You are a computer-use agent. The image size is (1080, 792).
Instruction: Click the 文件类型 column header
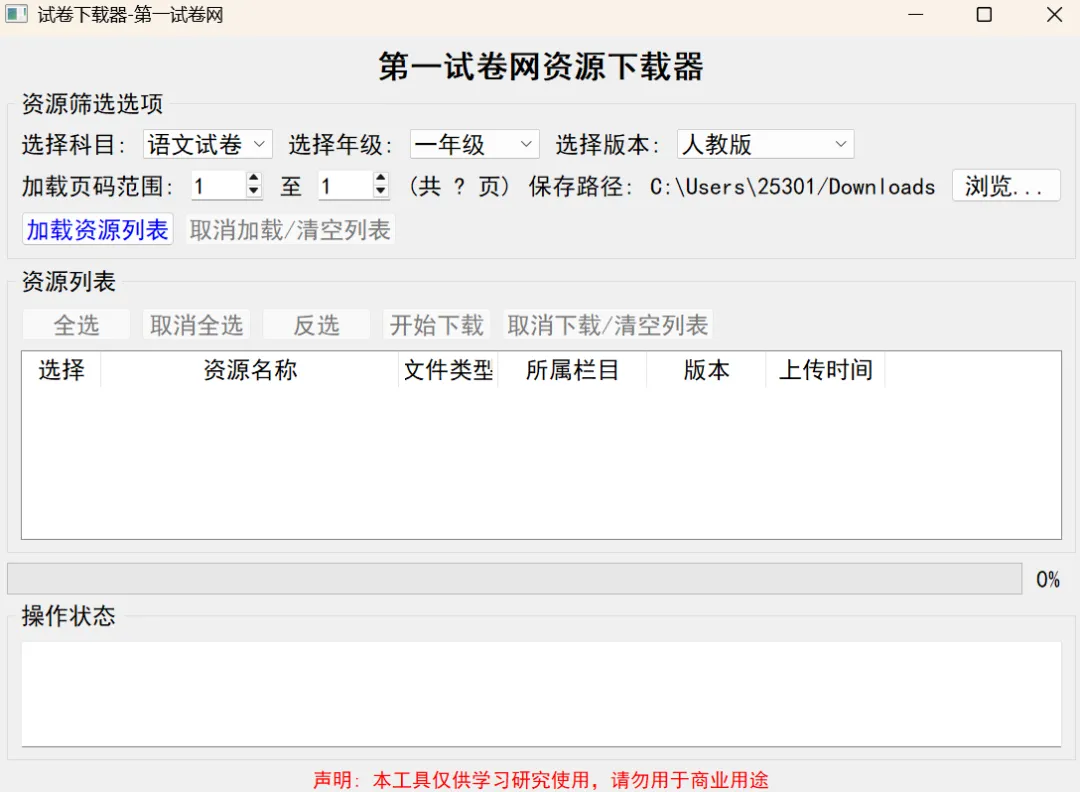(x=448, y=370)
